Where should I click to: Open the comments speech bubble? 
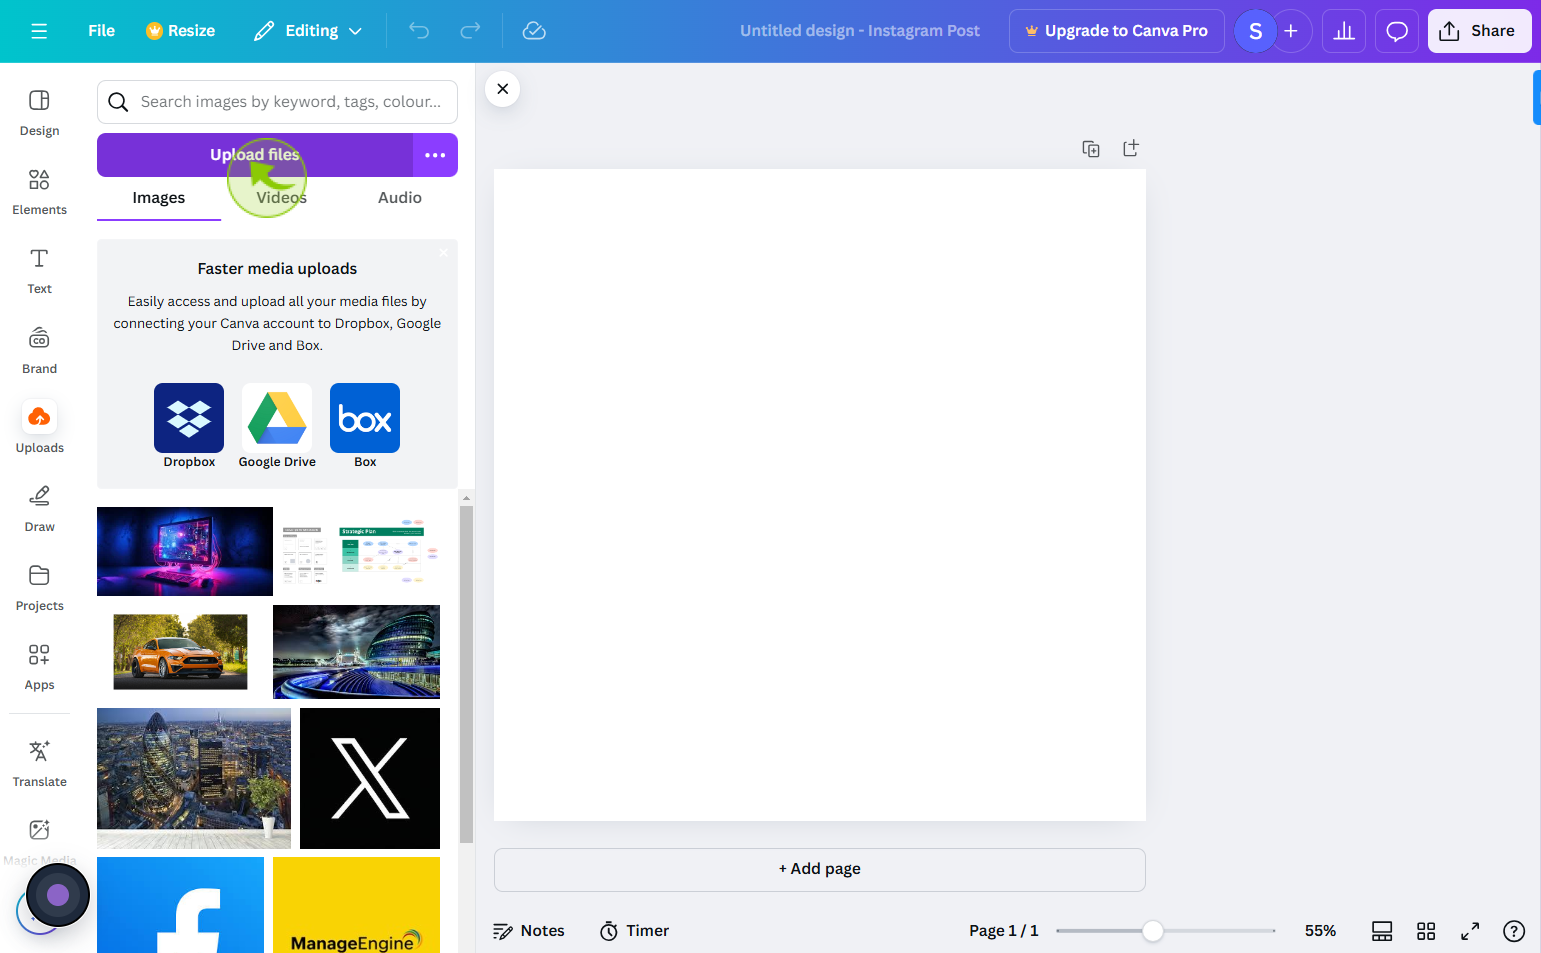point(1397,31)
